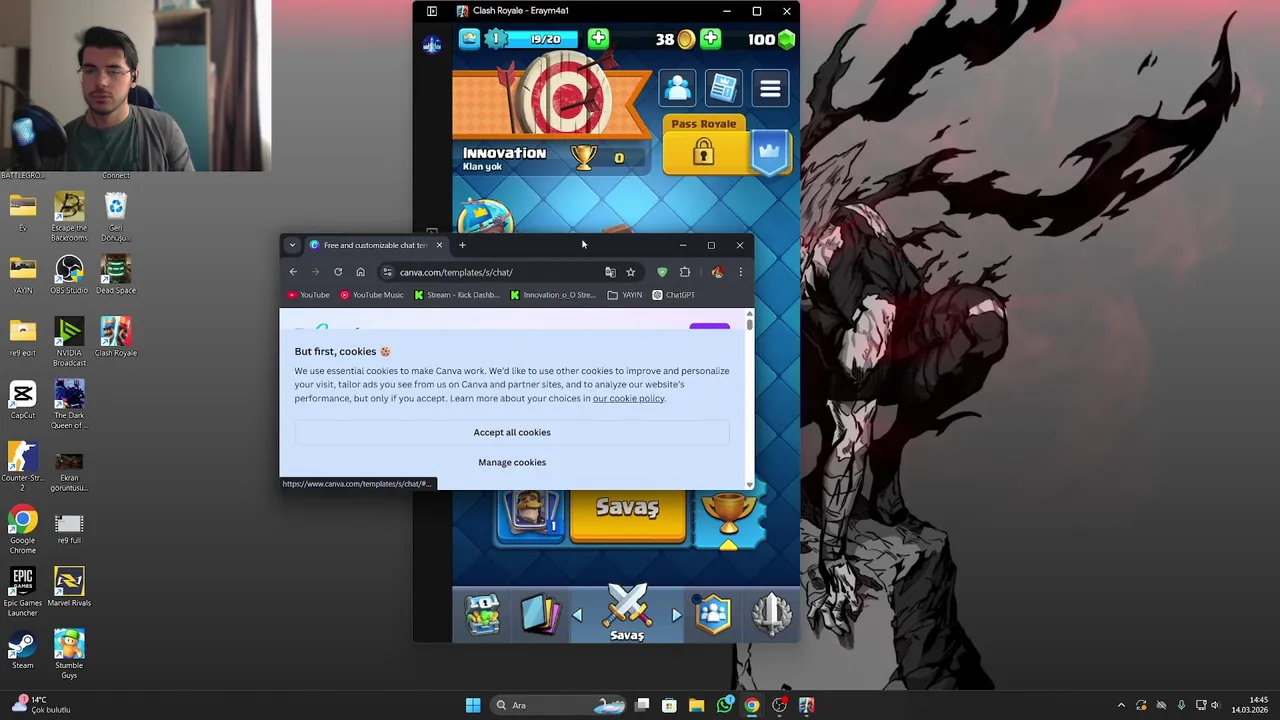The width and height of the screenshot is (1280, 720).
Task: Show hidden system tray icons
Action: pos(1121,706)
